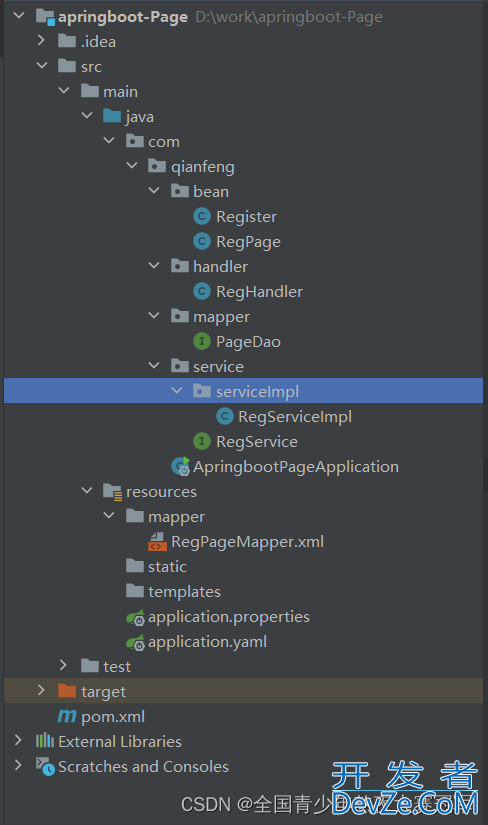Open ApringbootPageApplication main class

296,467
